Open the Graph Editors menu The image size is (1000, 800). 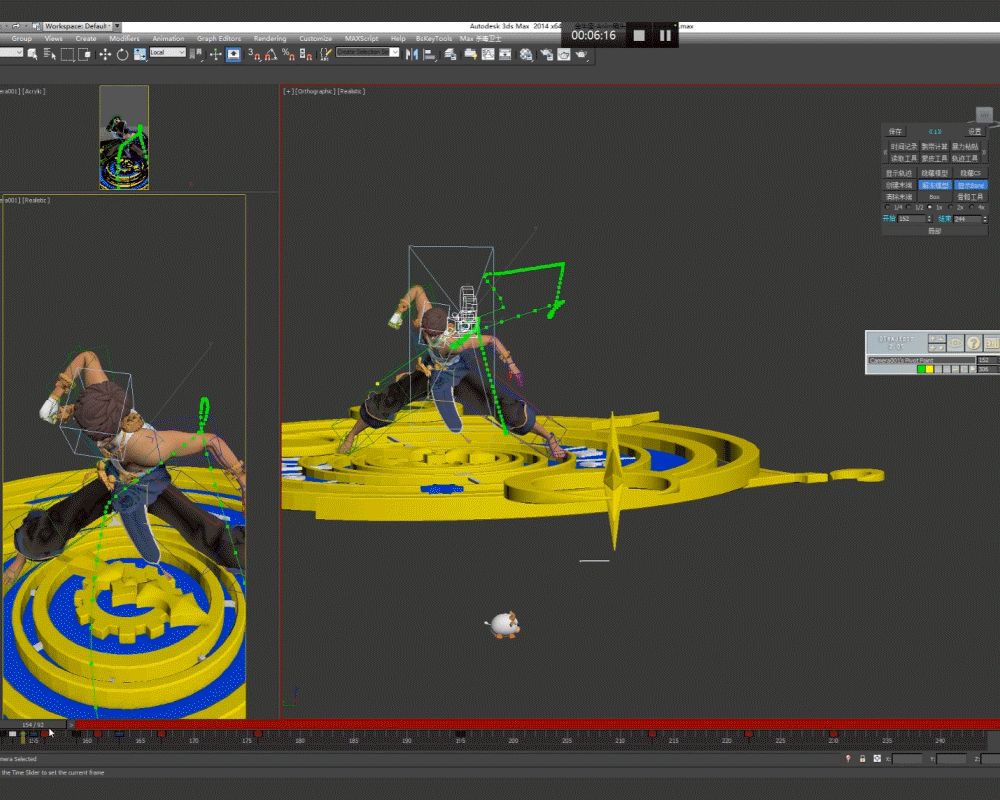[x=219, y=39]
